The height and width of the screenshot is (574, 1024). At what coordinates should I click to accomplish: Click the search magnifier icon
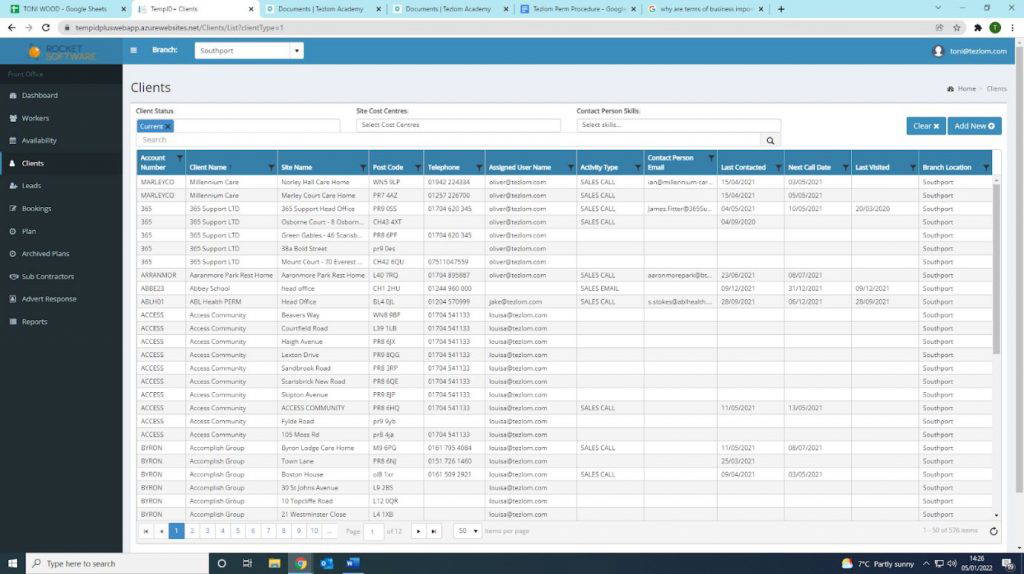pyautogui.click(x=769, y=141)
